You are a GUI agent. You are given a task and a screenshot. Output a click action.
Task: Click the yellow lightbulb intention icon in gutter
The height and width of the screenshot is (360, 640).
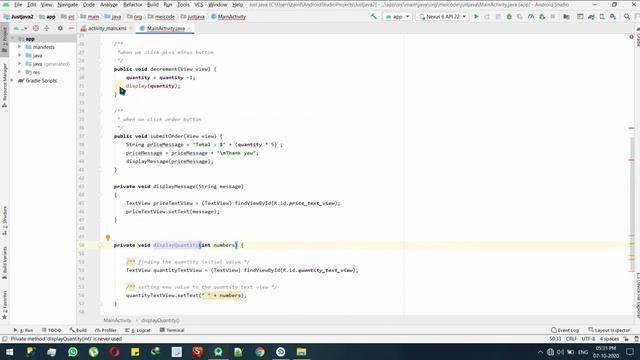click(x=108, y=237)
